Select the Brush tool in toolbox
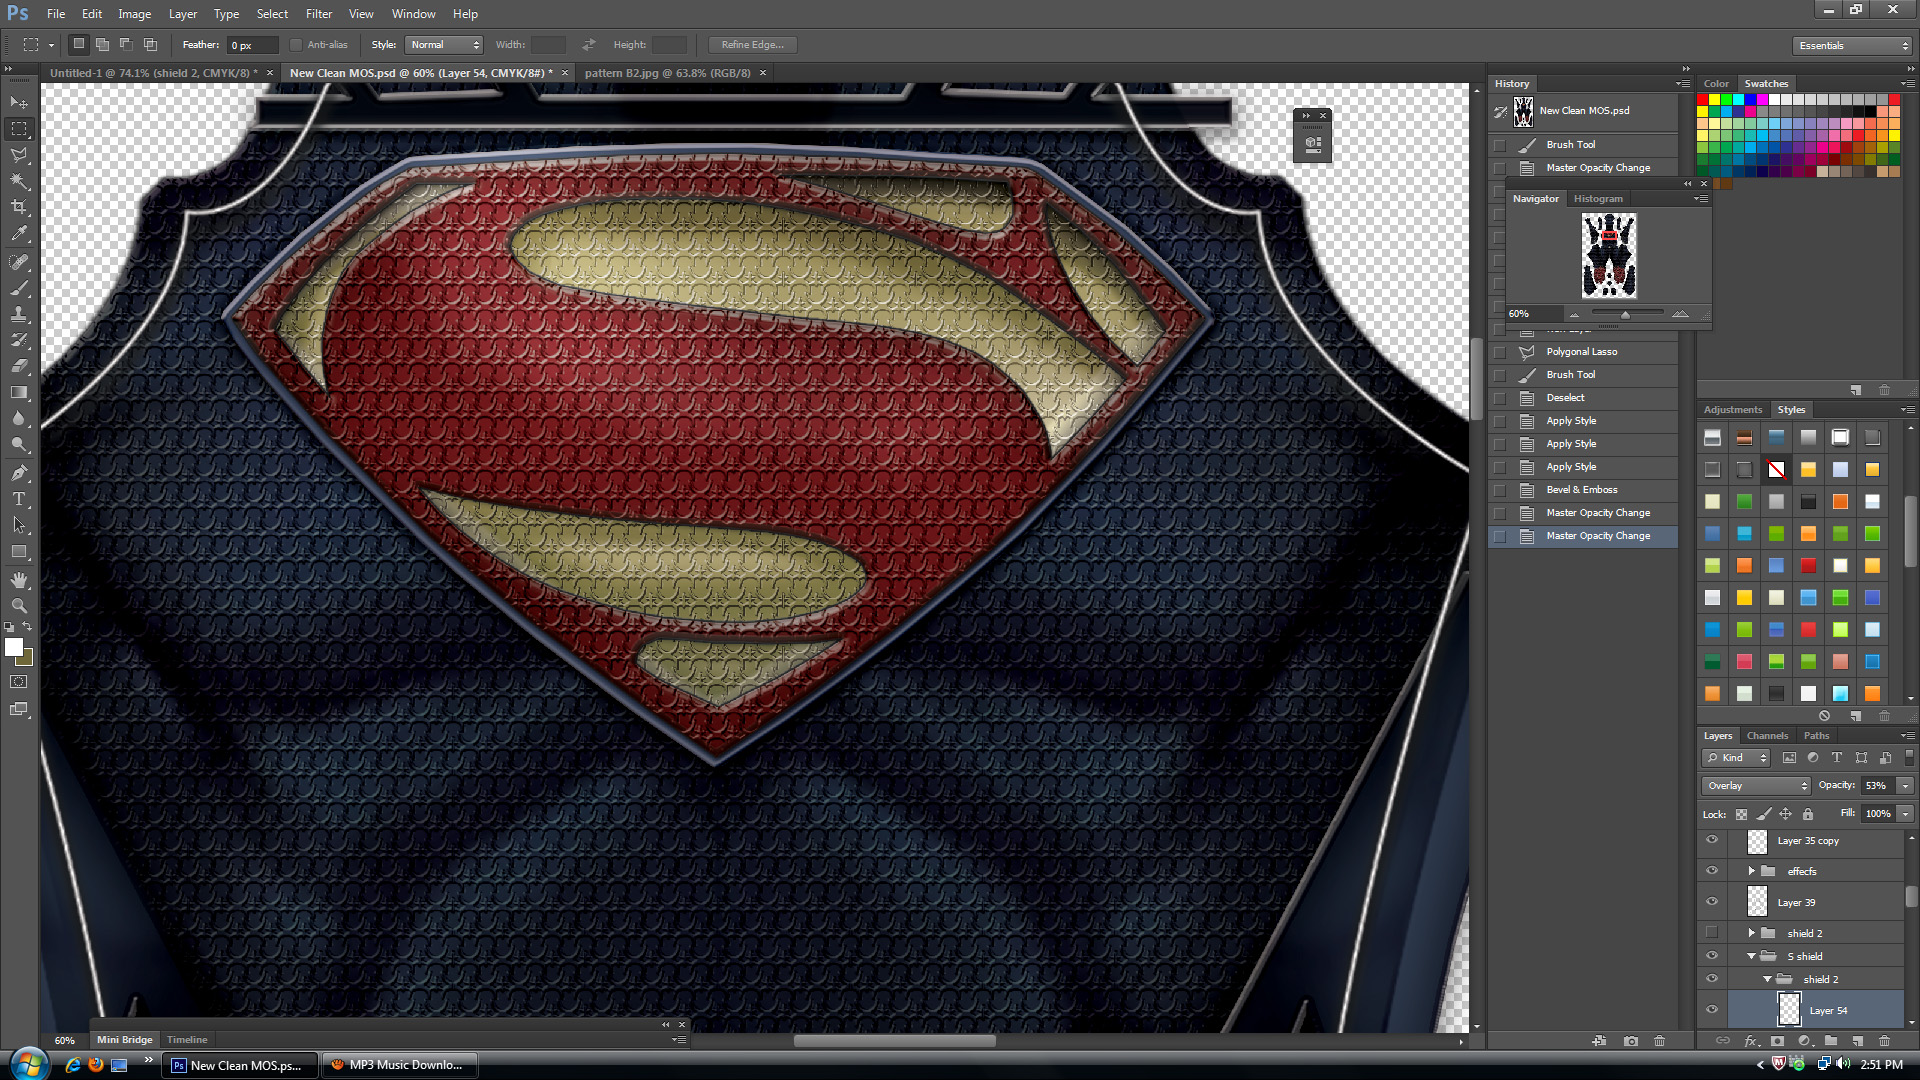 point(19,288)
